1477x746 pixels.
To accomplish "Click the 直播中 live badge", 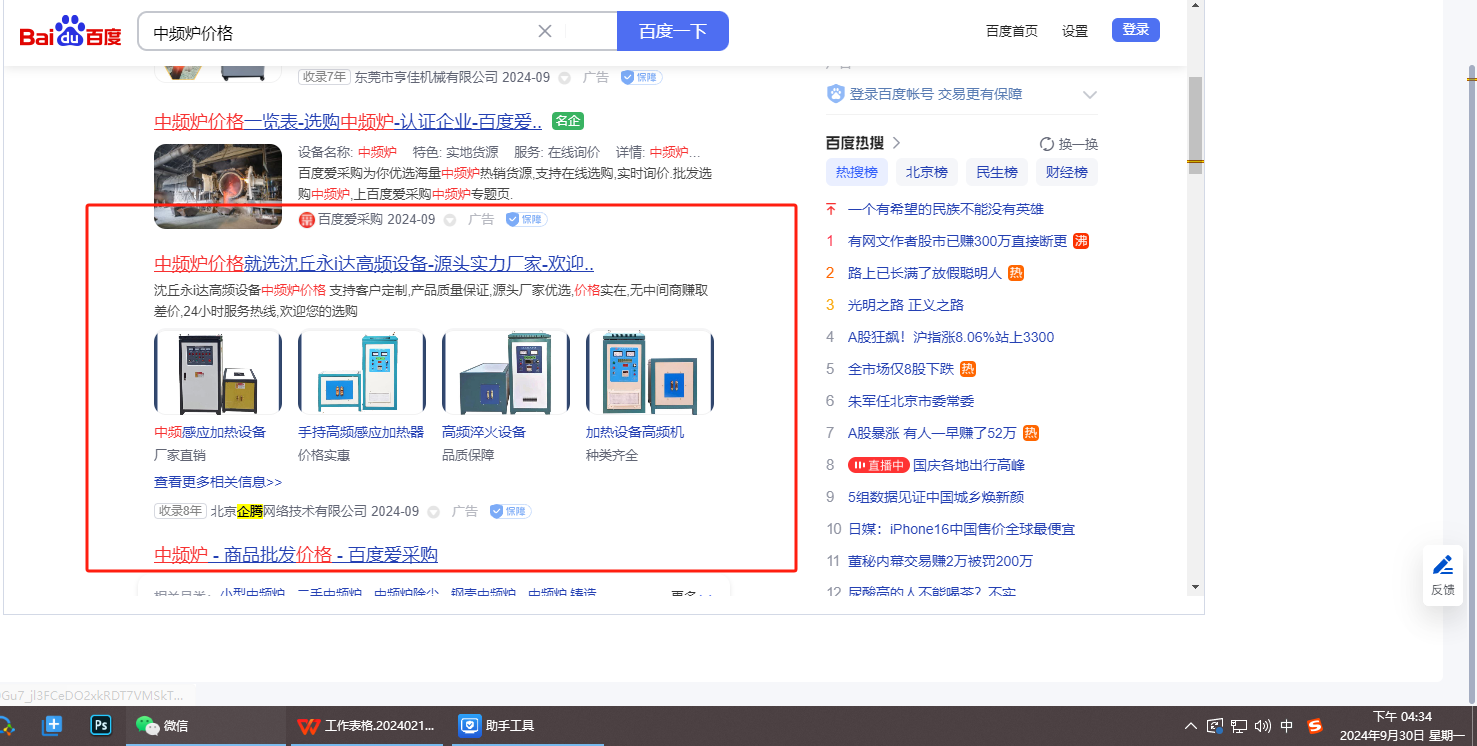I will click(878, 465).
